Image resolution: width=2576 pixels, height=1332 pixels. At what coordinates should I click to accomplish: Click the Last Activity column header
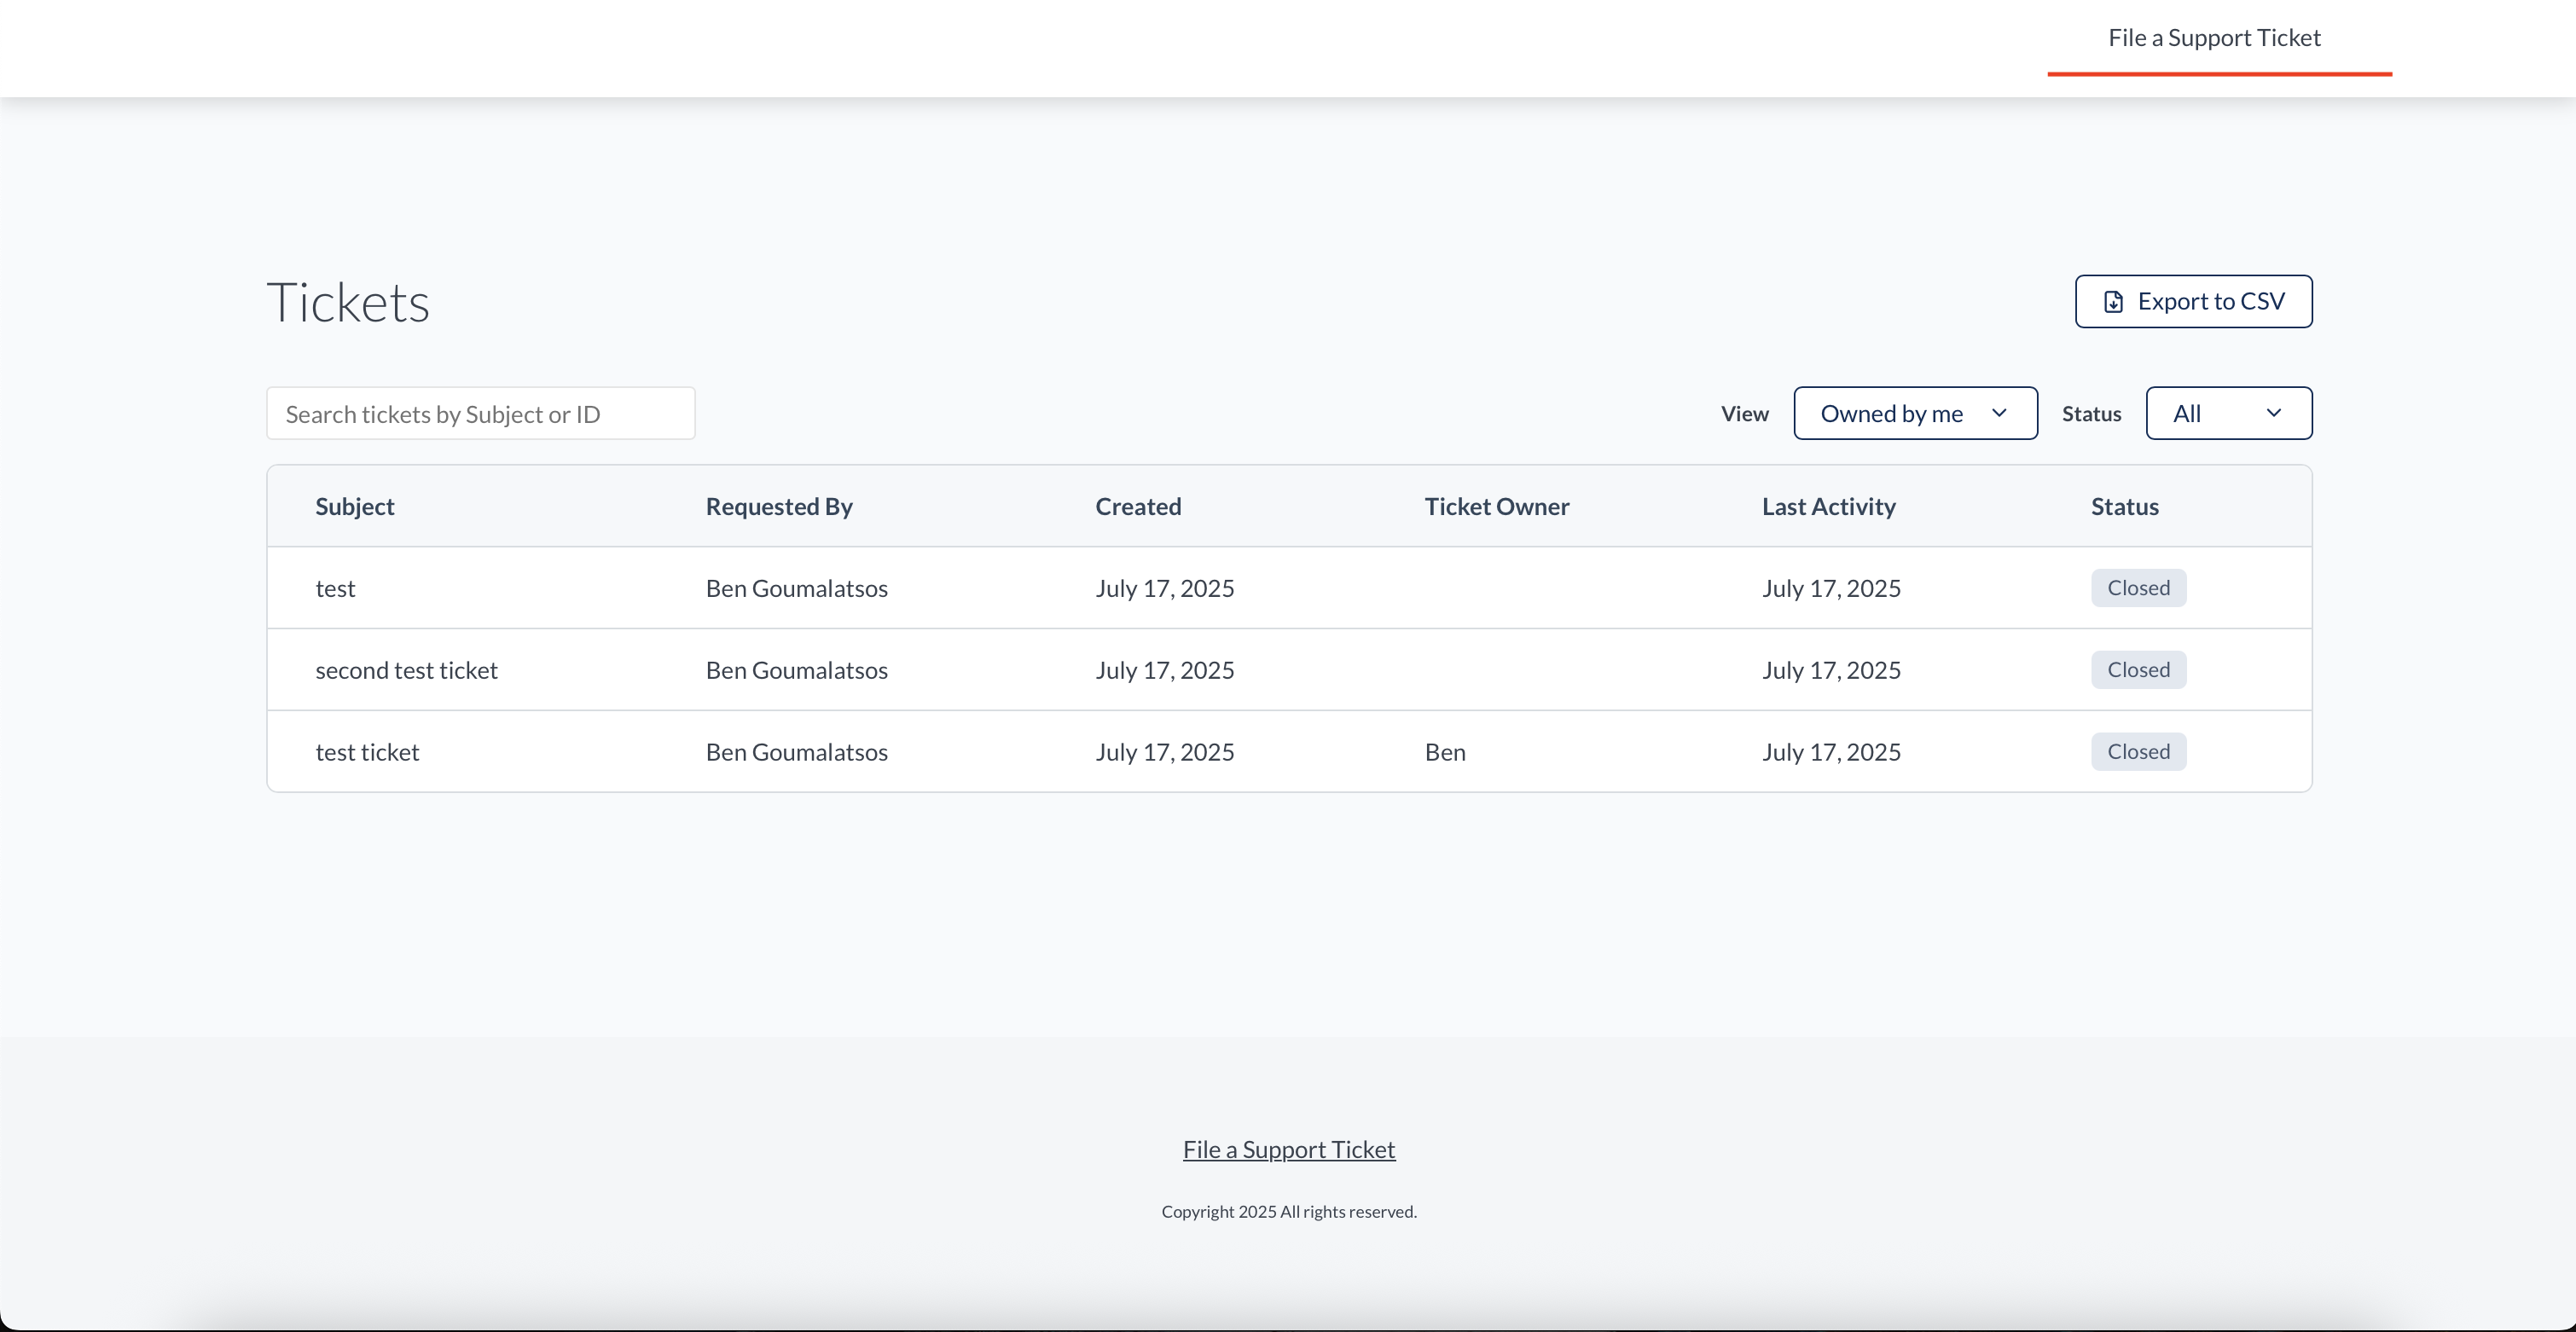click(1828, 506)
